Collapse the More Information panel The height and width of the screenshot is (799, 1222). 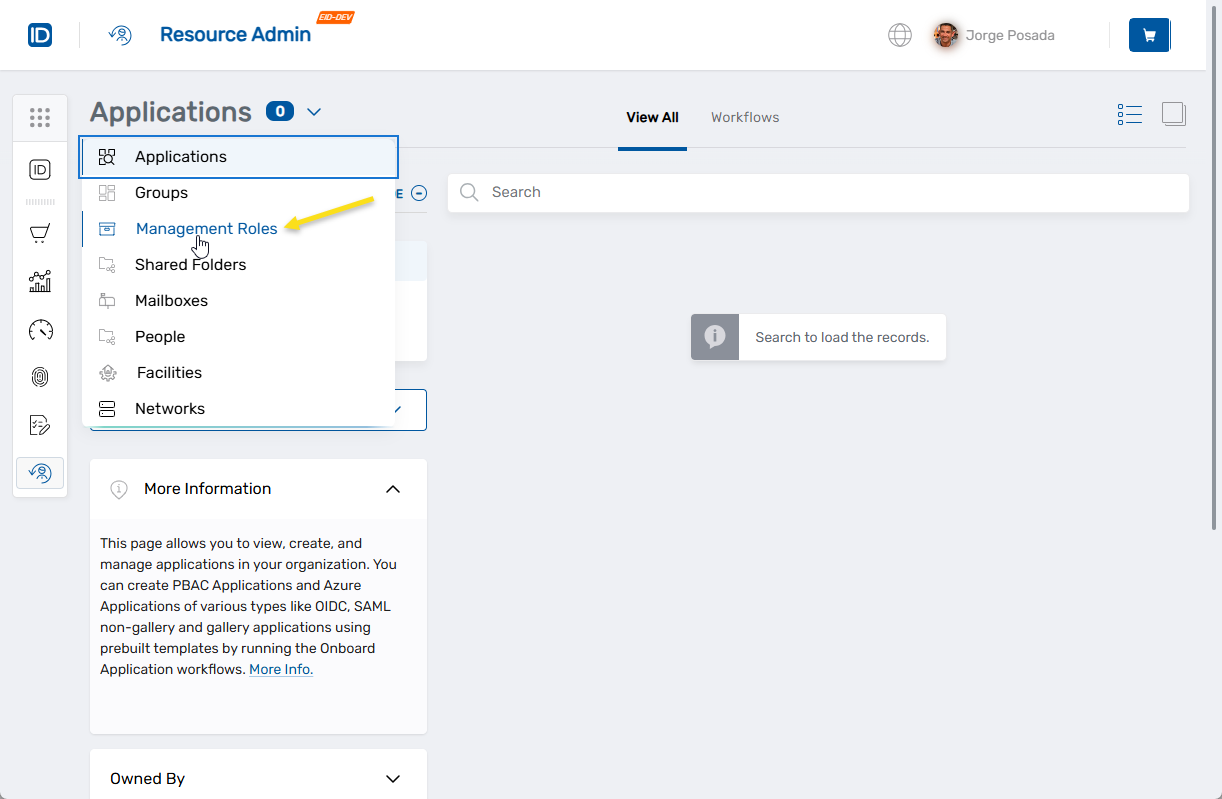coord(393,489)
